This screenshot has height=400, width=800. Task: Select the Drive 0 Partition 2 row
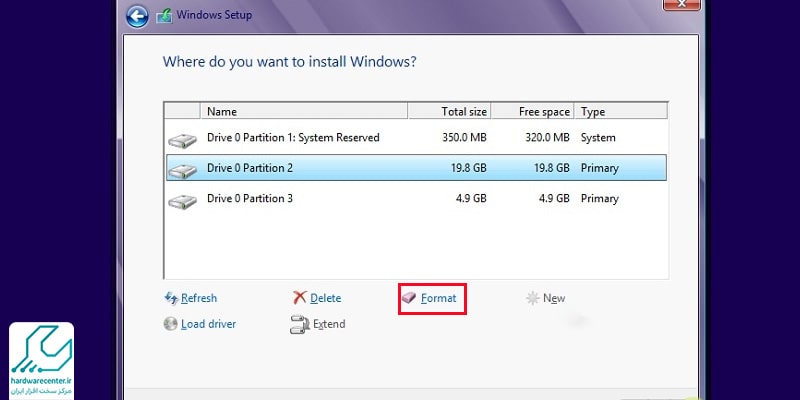(x=416, y=168)
